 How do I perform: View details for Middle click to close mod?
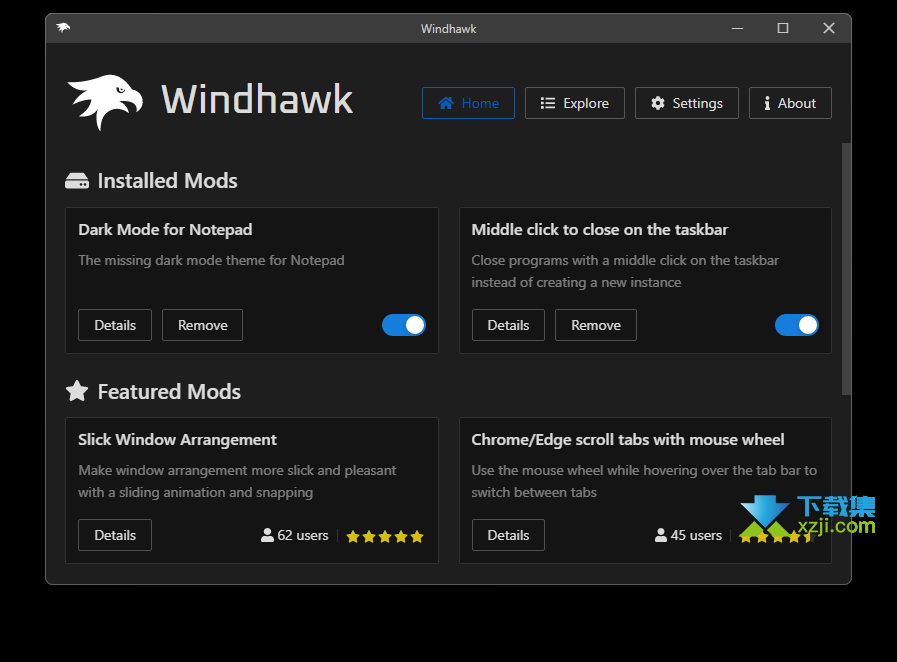[508, 325]
